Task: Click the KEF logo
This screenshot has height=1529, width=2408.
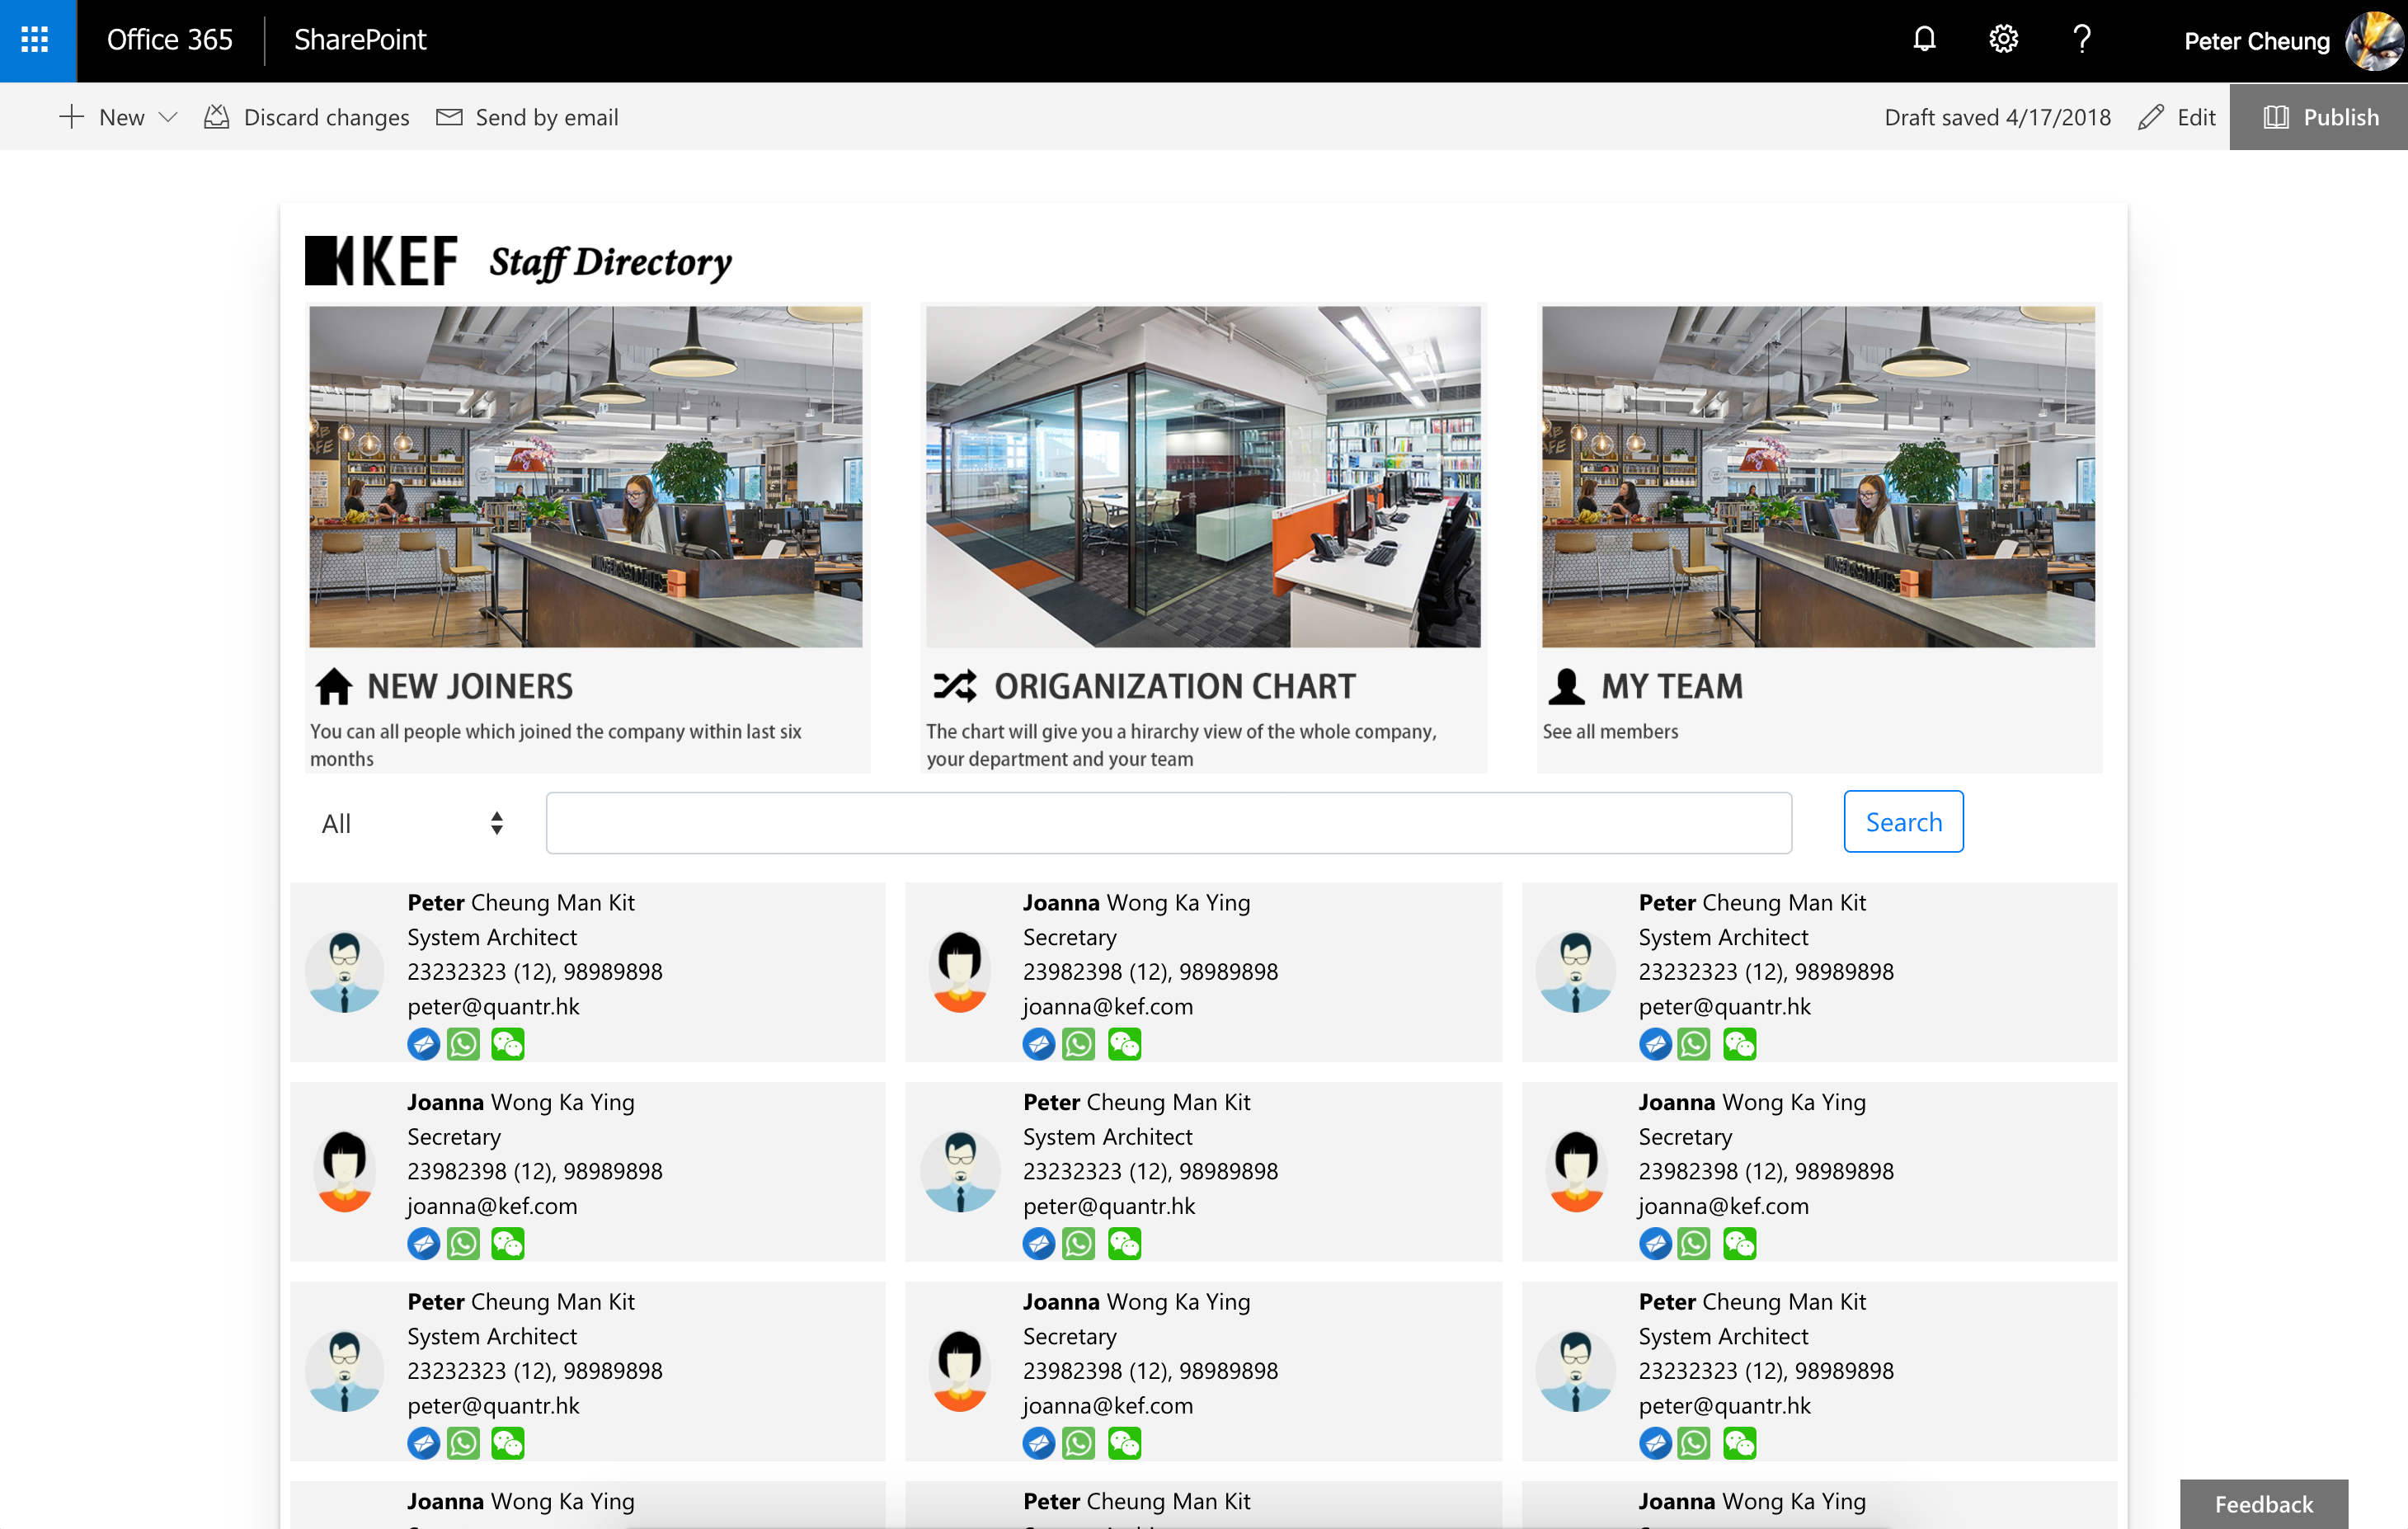Action: (381, 261)
